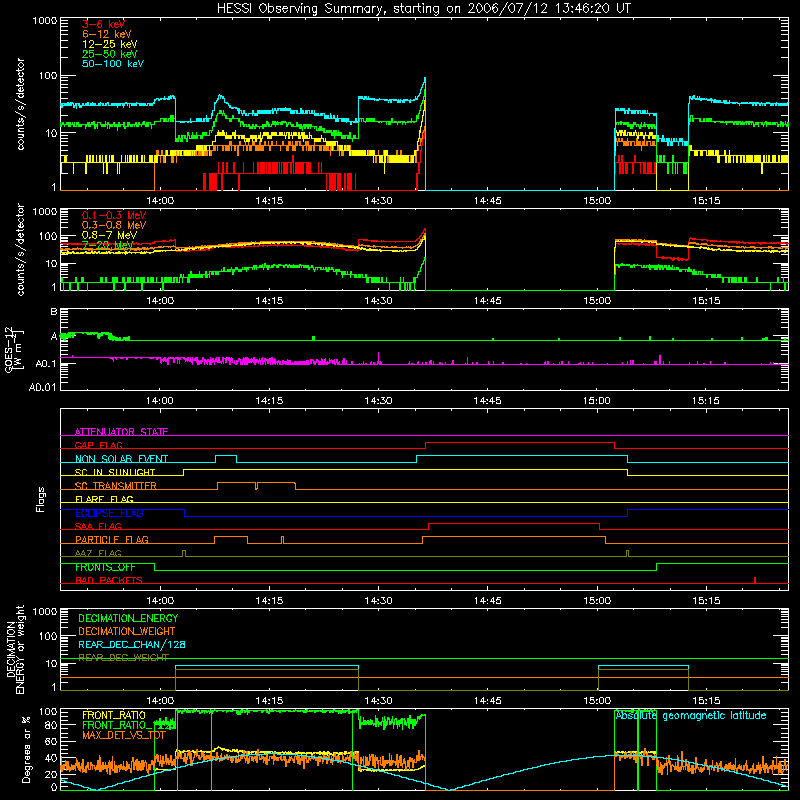Click the 'DECIMATION ENERGY or weight' axis label
Image resolution: width=800 pixels, height=800 pixels.
pos(15,649)
